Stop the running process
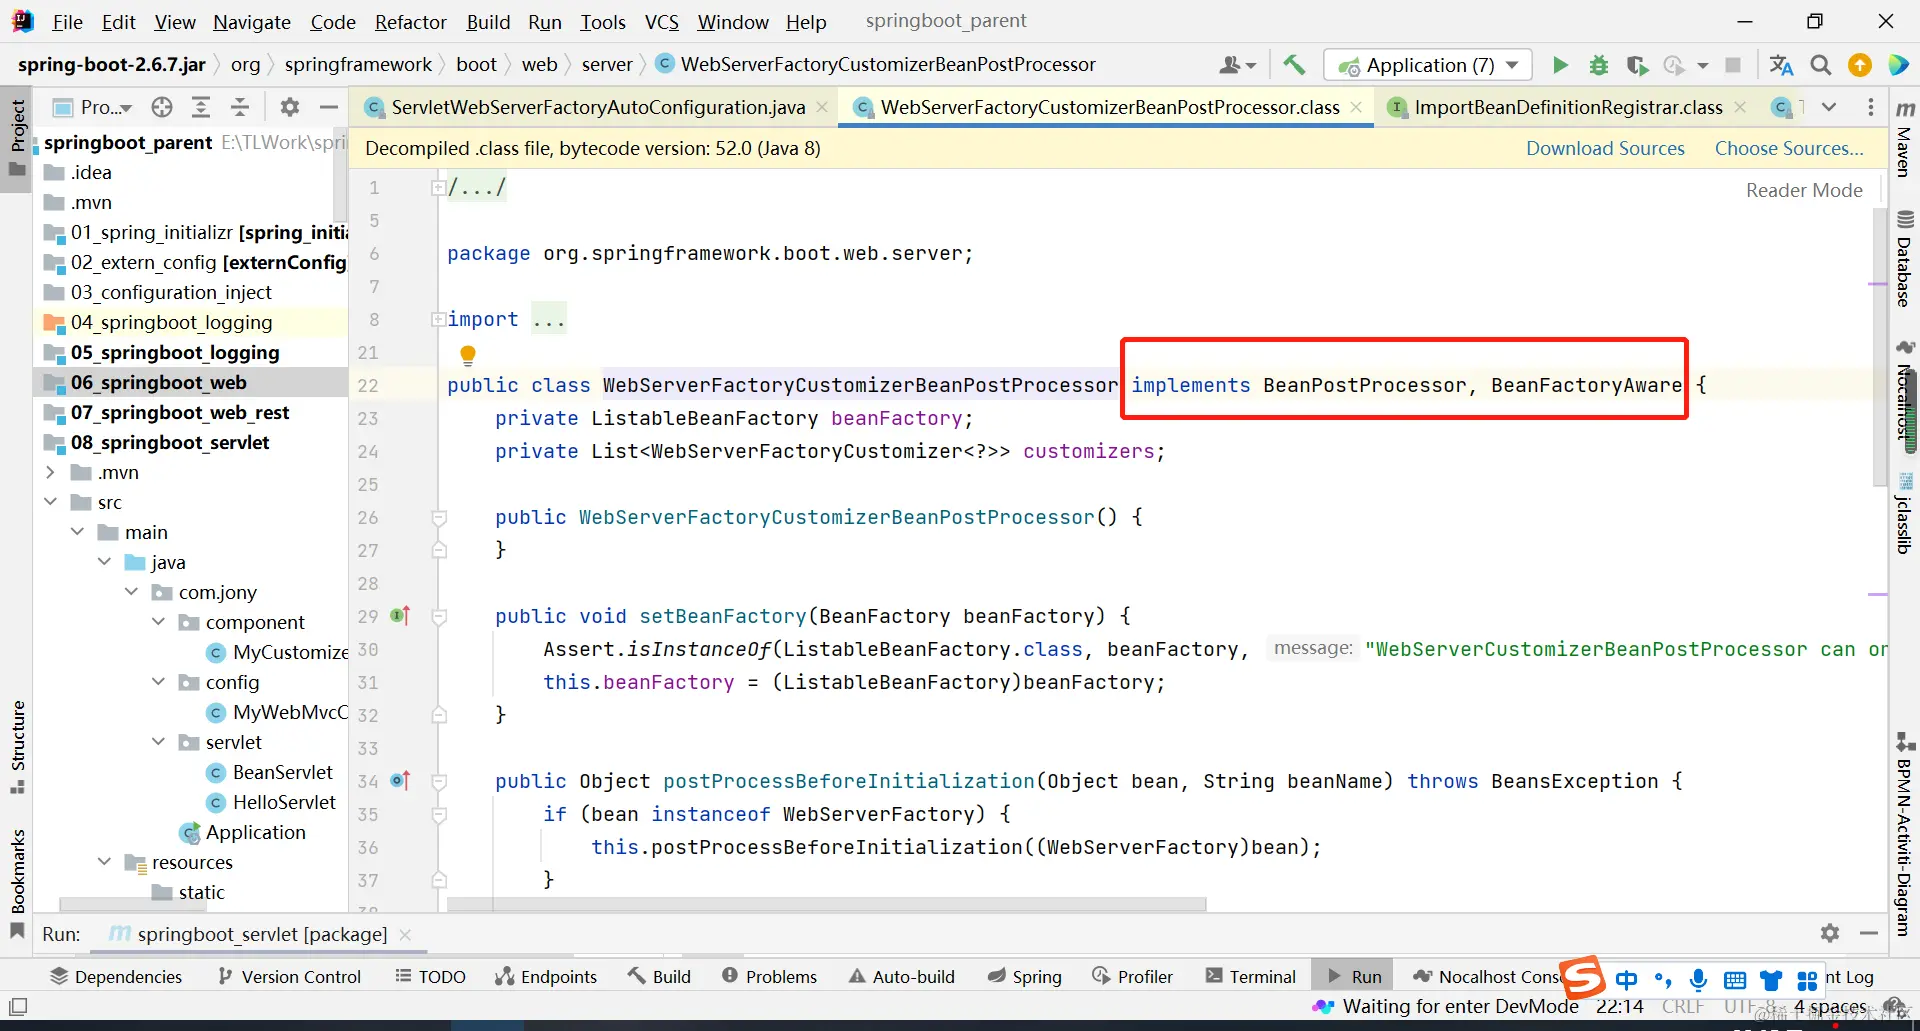 (x=1733, y=65)
